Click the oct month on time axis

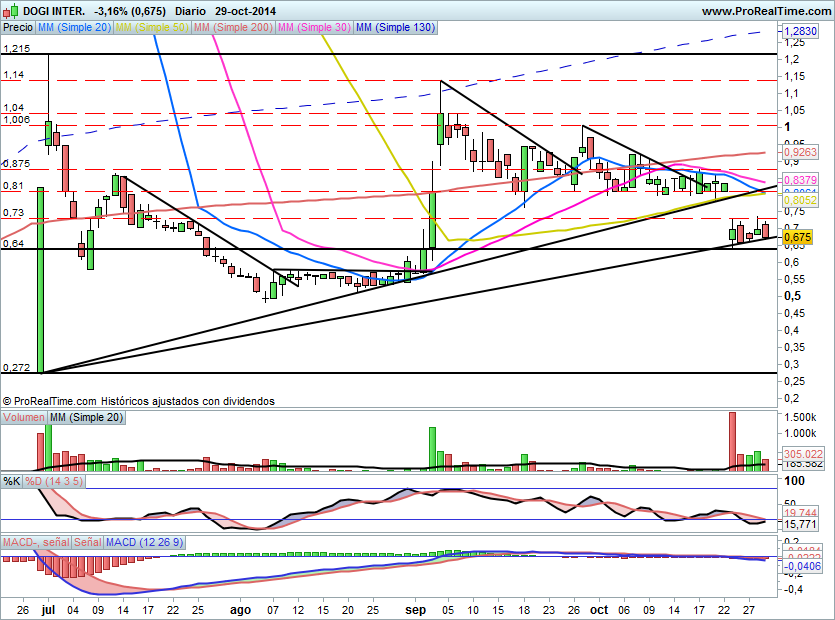pos(599,610)
